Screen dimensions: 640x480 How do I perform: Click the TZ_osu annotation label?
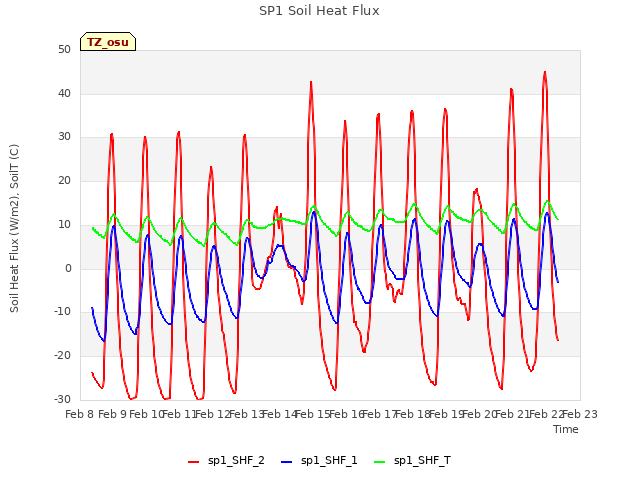tap(108, 42)
